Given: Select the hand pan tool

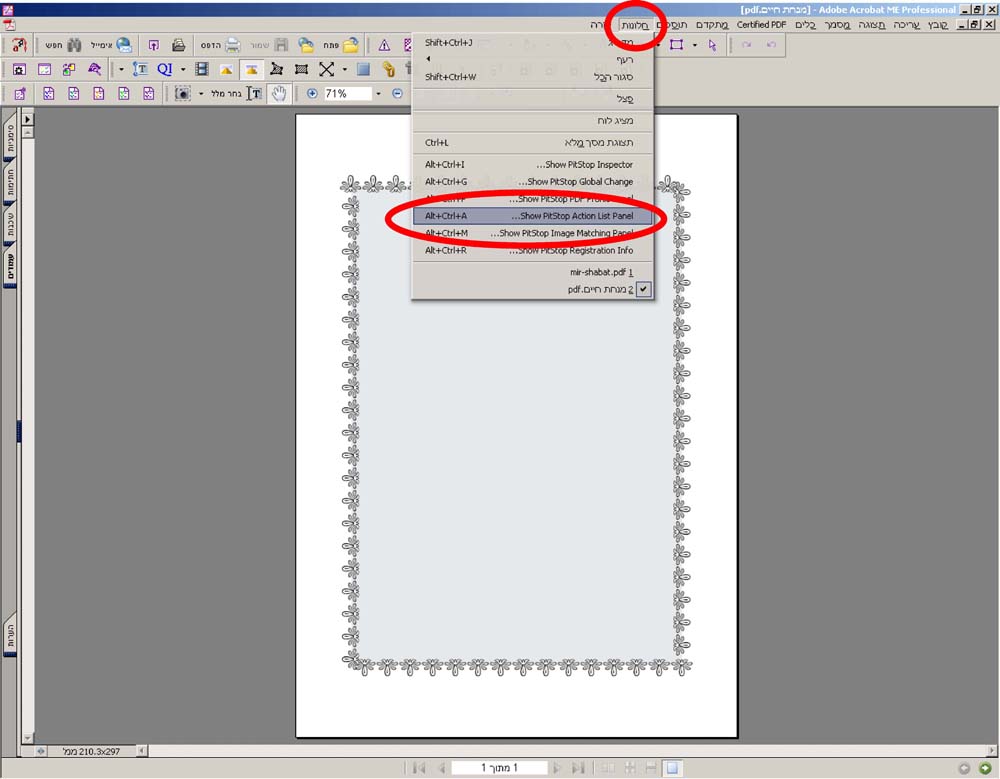Looking at the screenshot, I should (x=279, y=93).
